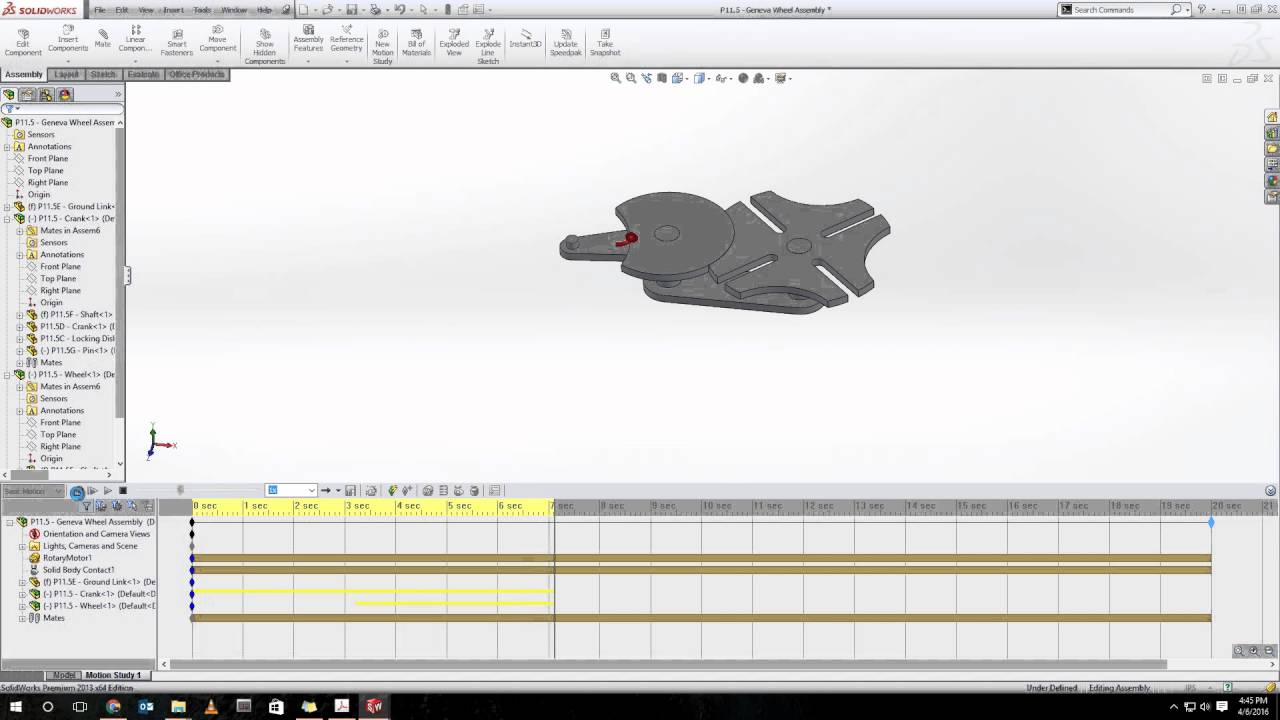The image size is (1280, 720).
Task: Open the ConfigurationManager tab icon
Action: pos(46,95)
